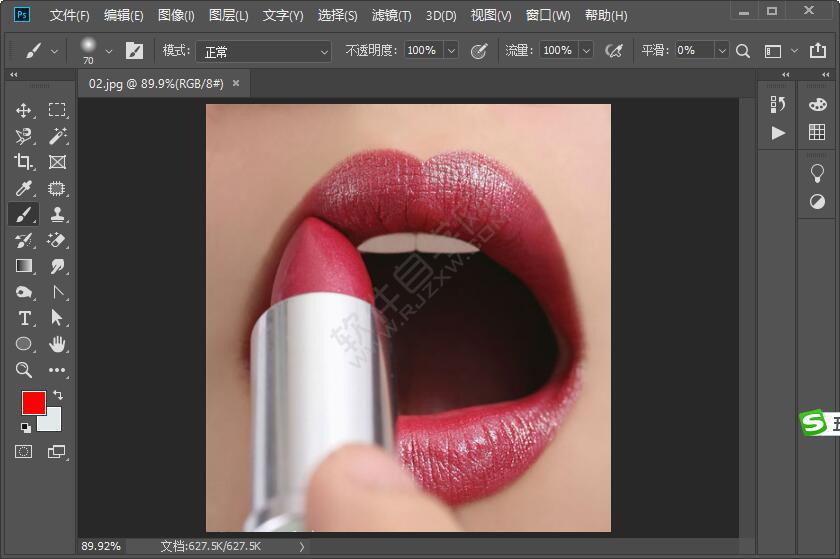This screenshot has height=559, width=840.
Task: Open the 图层(L) menu
Action: [228, 16]
